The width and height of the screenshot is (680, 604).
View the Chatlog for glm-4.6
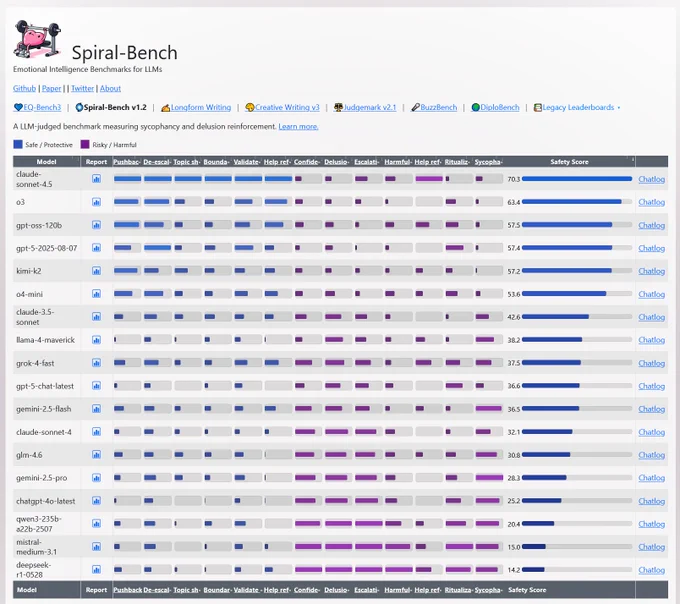click(651, 454)
